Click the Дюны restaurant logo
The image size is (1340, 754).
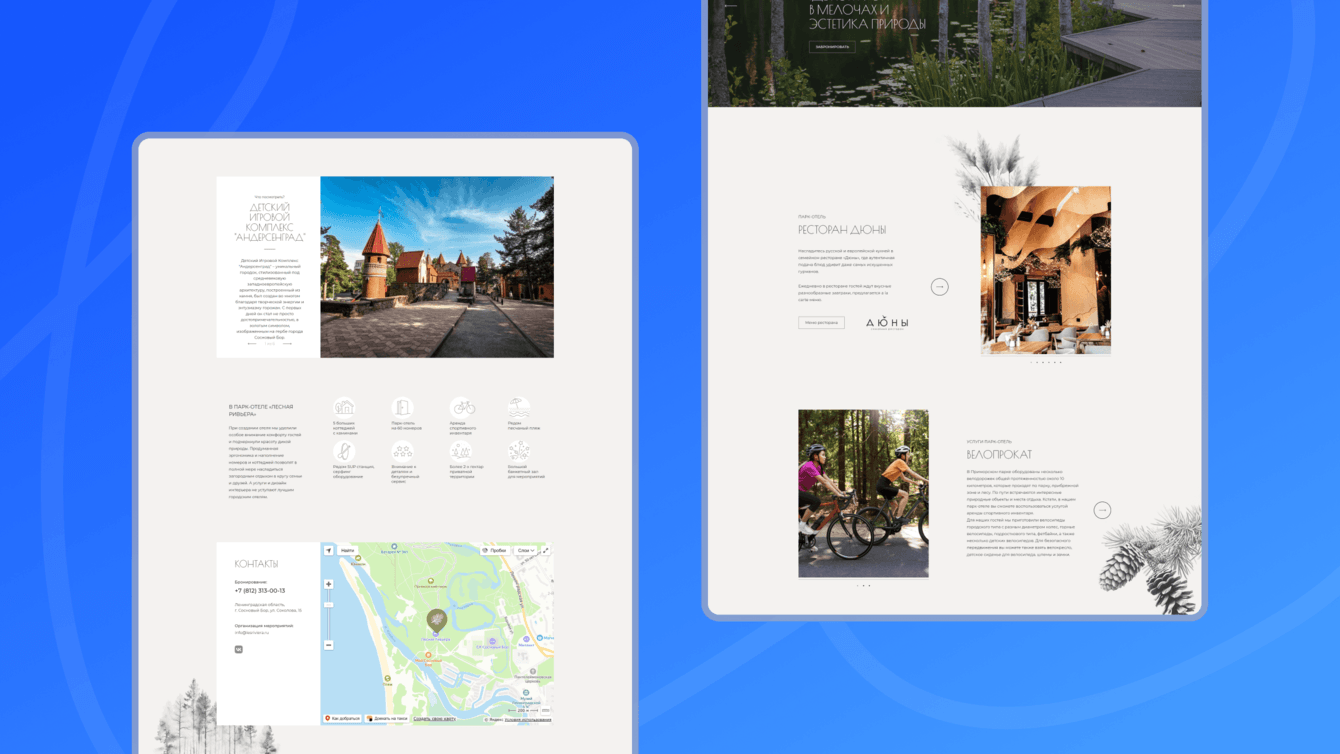(887, 323)
